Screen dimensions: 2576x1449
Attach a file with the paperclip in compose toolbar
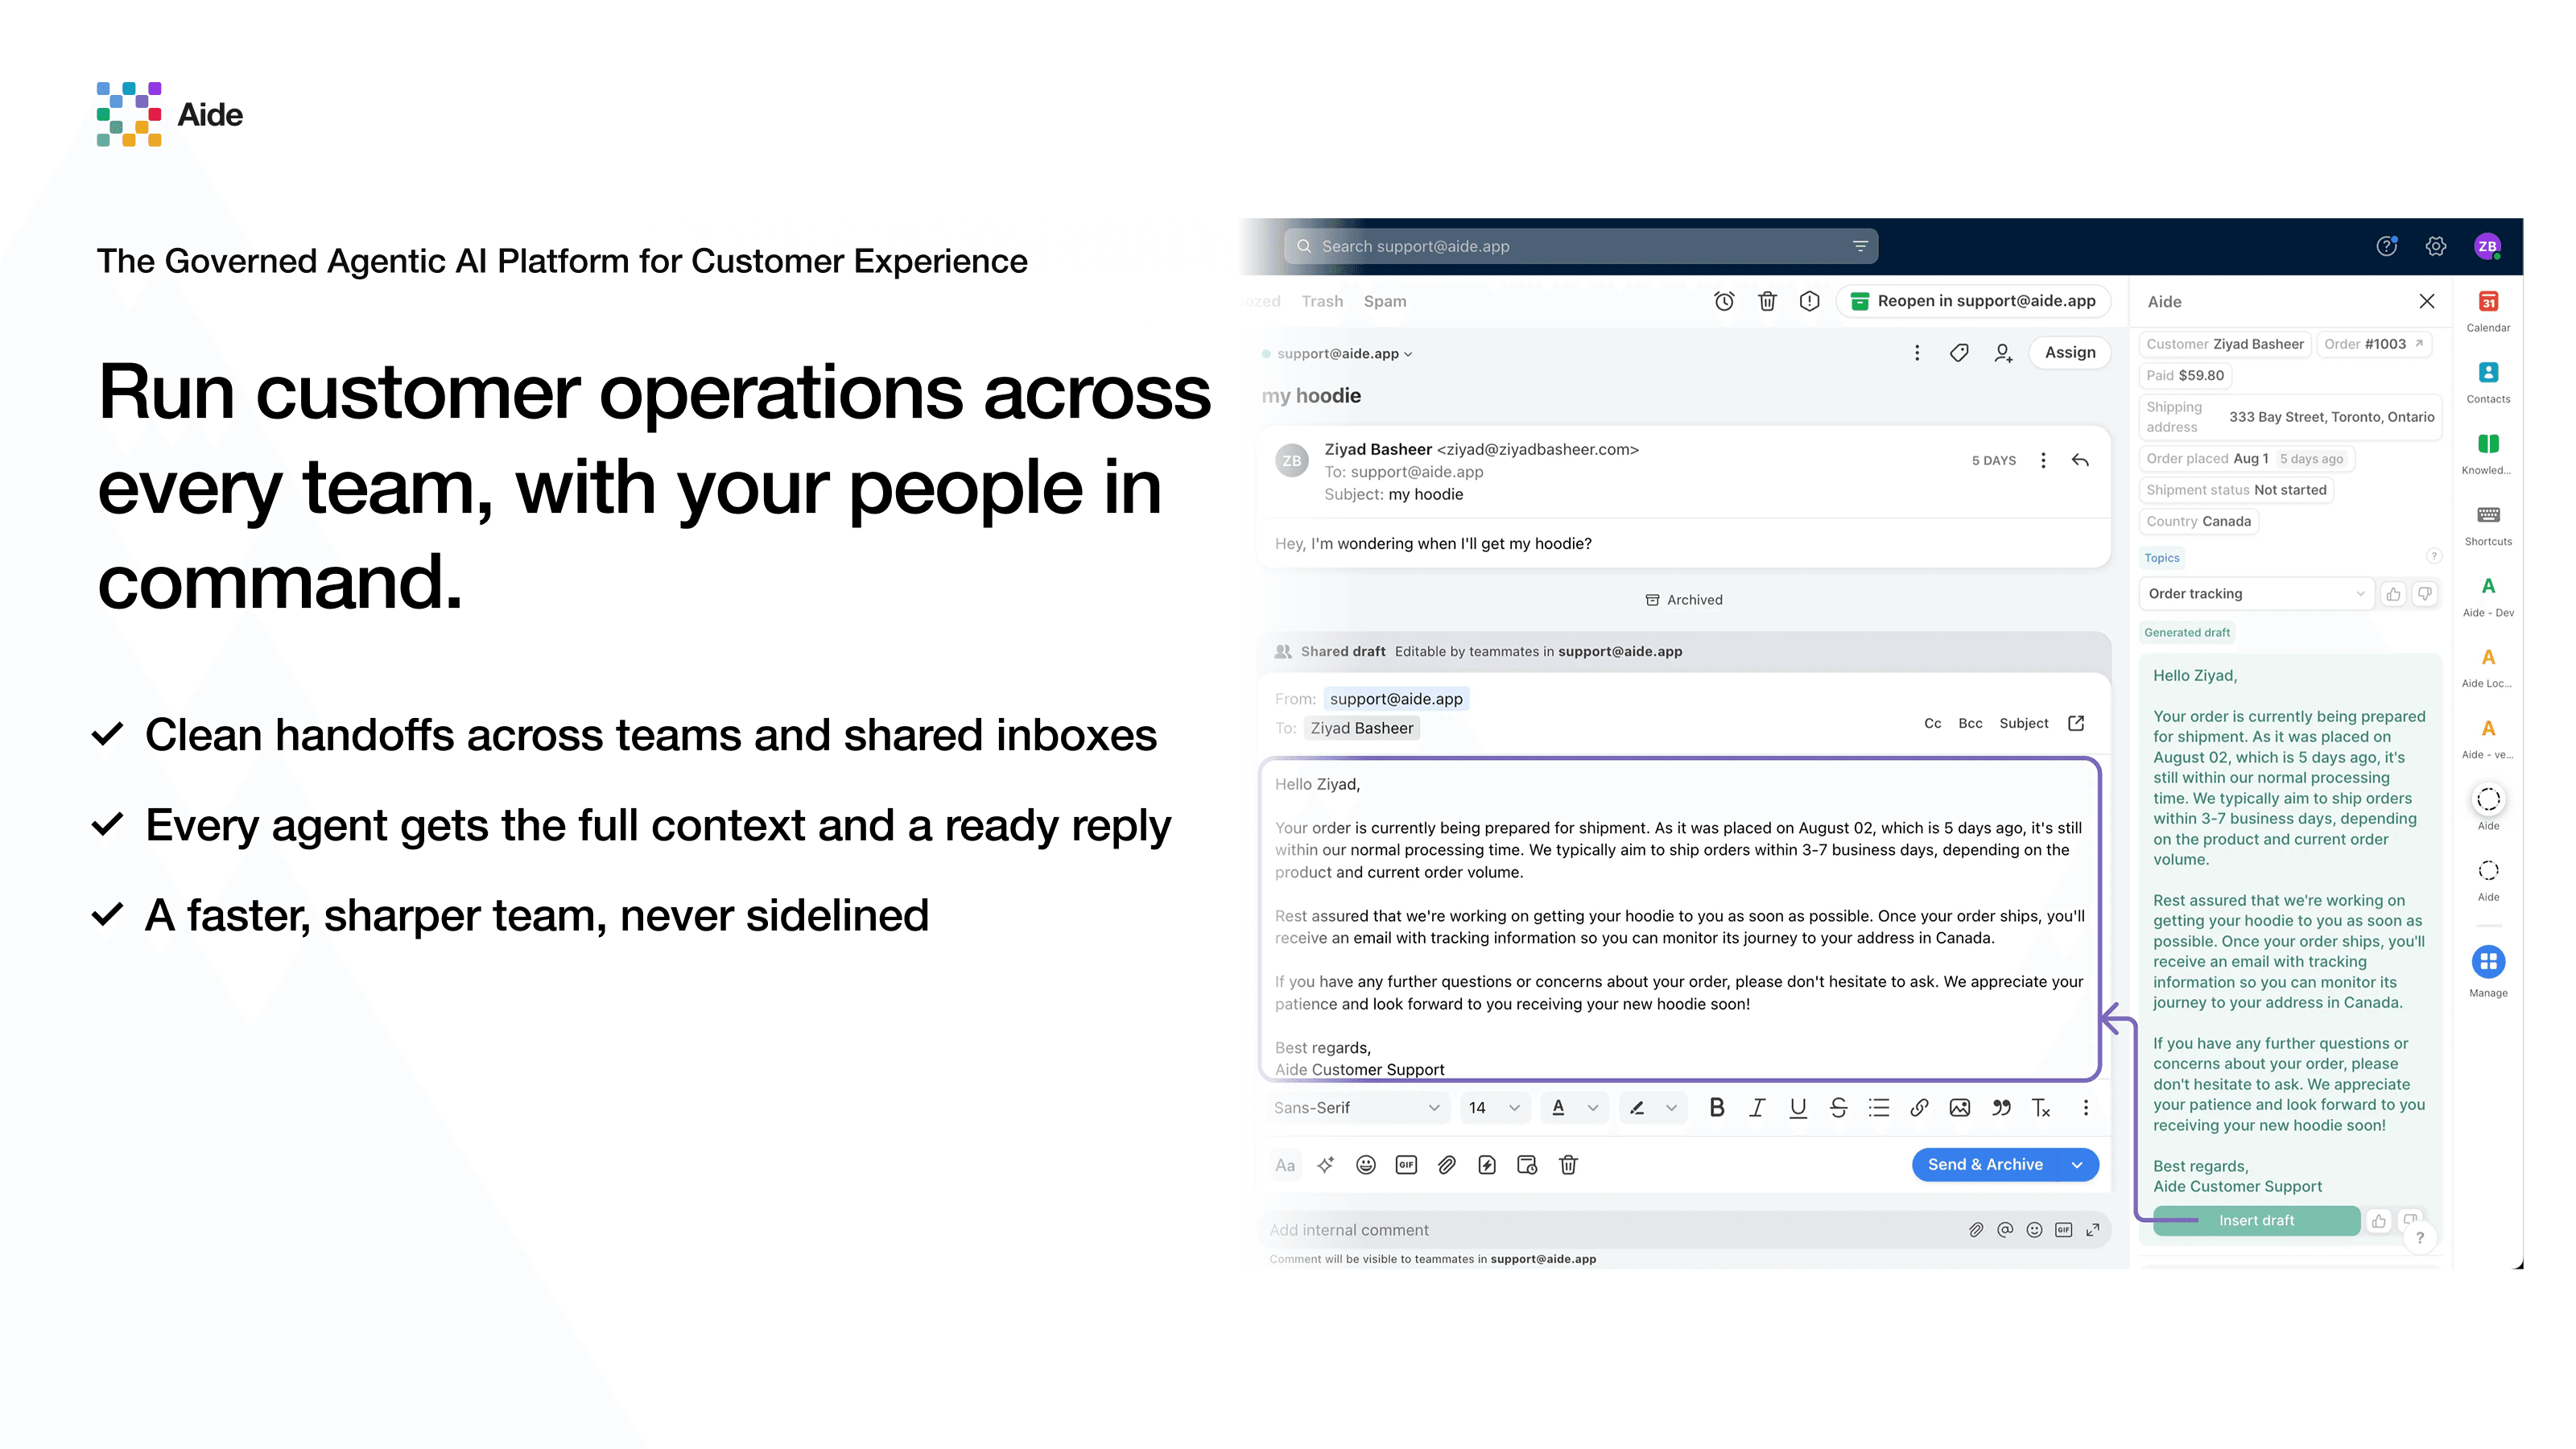point(1447,1165)
